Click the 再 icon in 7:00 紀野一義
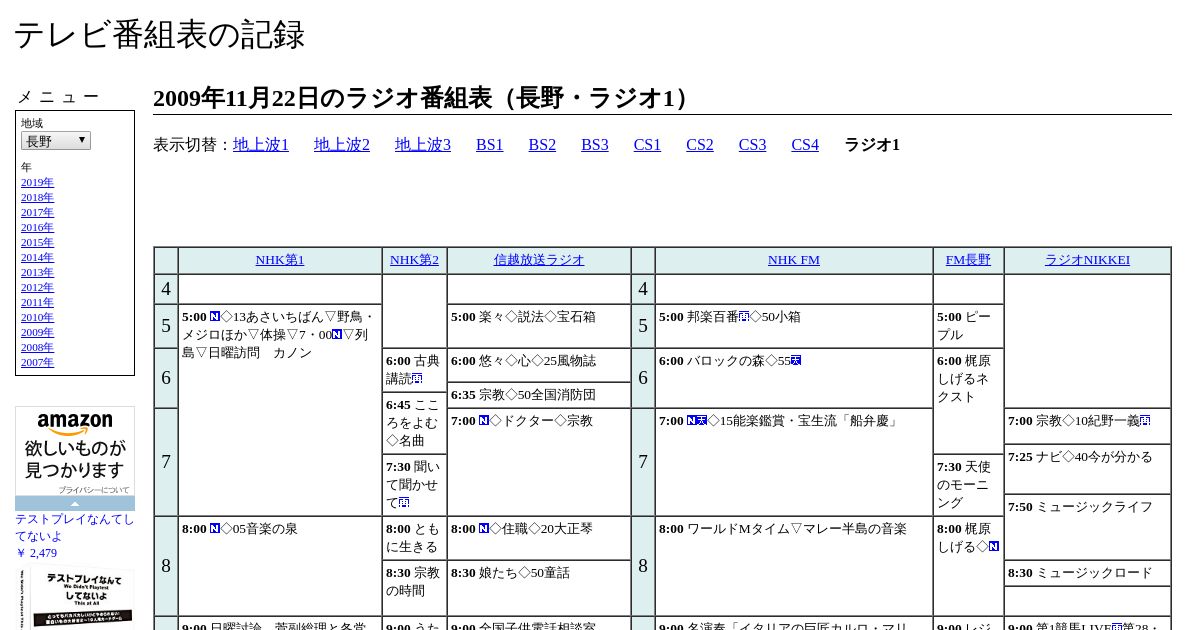 [x=1145, y=421]
